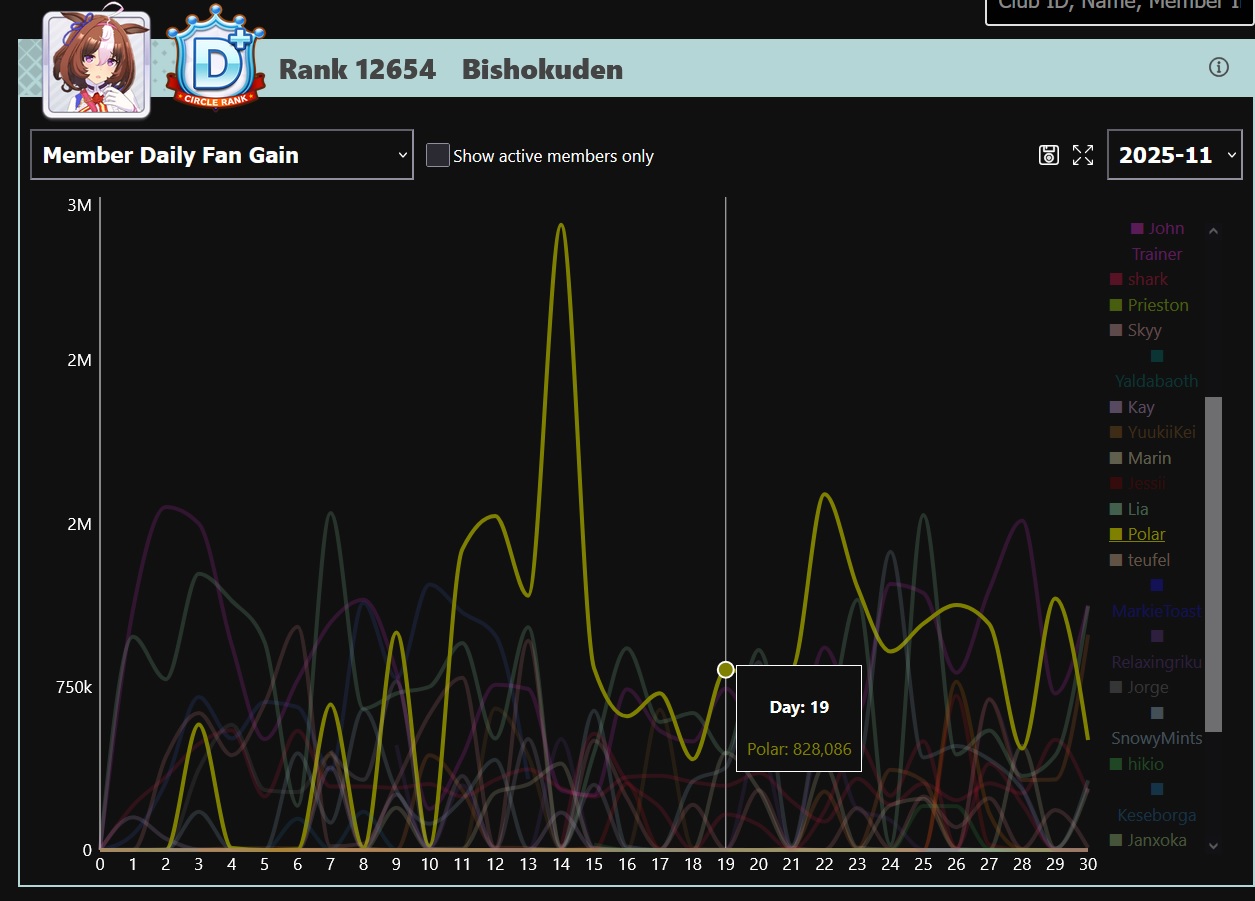This screenshot has height=901, width=1255.
Task: Toggle Yaldabaoth series in legend
Action: (1157, 368)
